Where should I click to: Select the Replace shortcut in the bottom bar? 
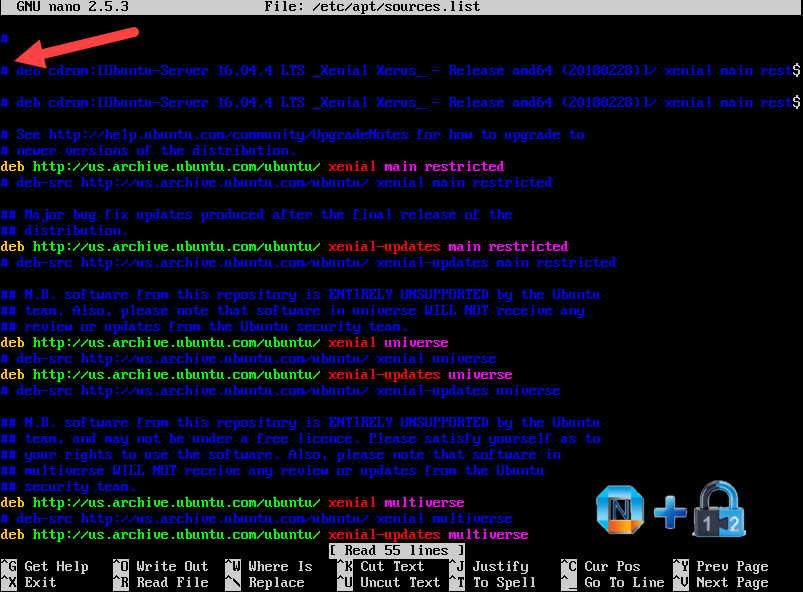(x=265, y=582)
